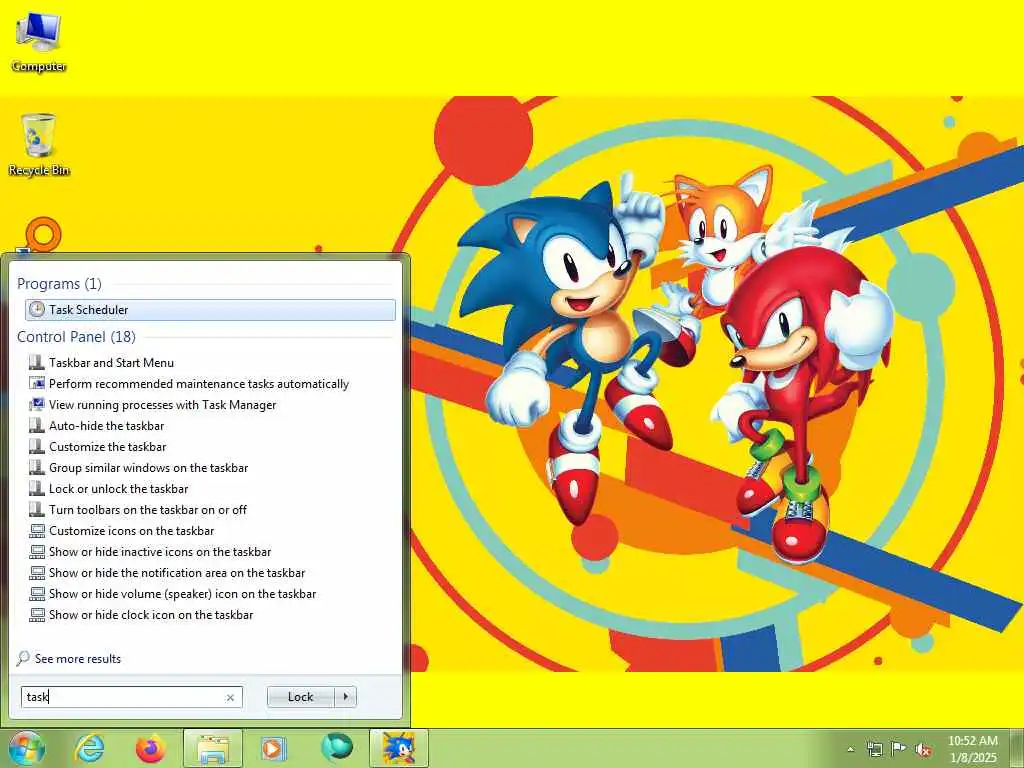Click the icon beside Auto-hide the taskbar
This screenshot has width=1024, height=768.
[x=37, y=426]
